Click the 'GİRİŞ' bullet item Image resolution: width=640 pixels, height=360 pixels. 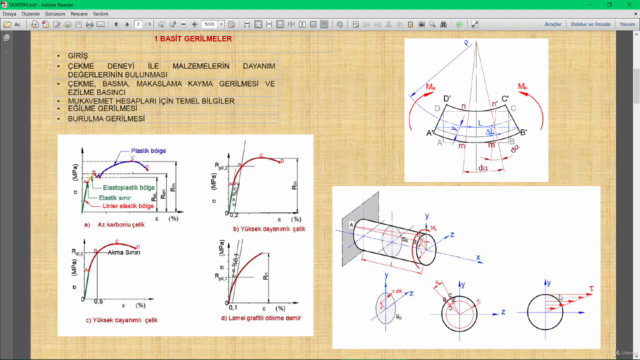pos(78,56)
